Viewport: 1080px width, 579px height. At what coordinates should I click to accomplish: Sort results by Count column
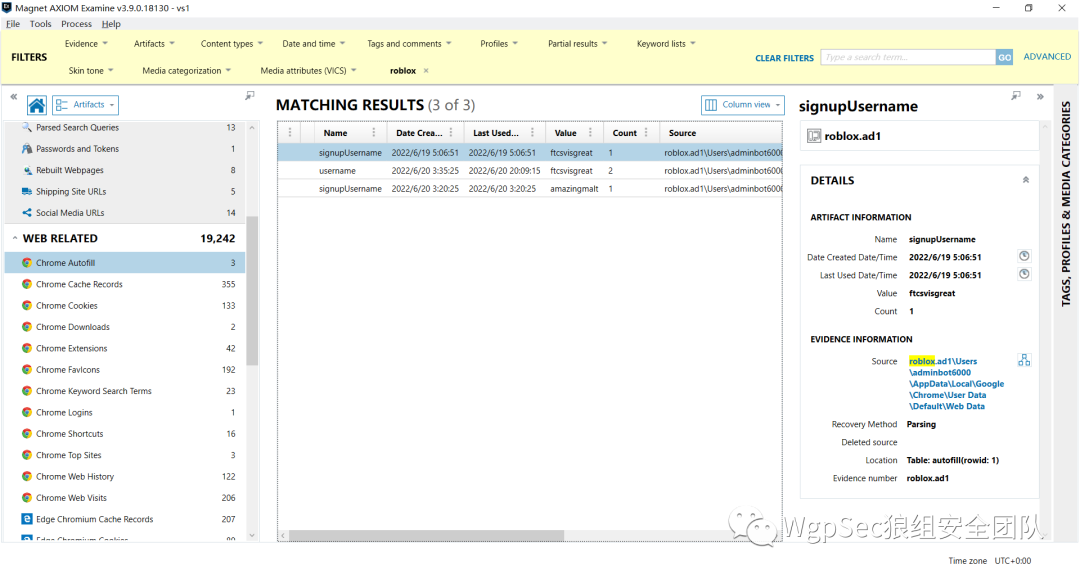(625, 133)
